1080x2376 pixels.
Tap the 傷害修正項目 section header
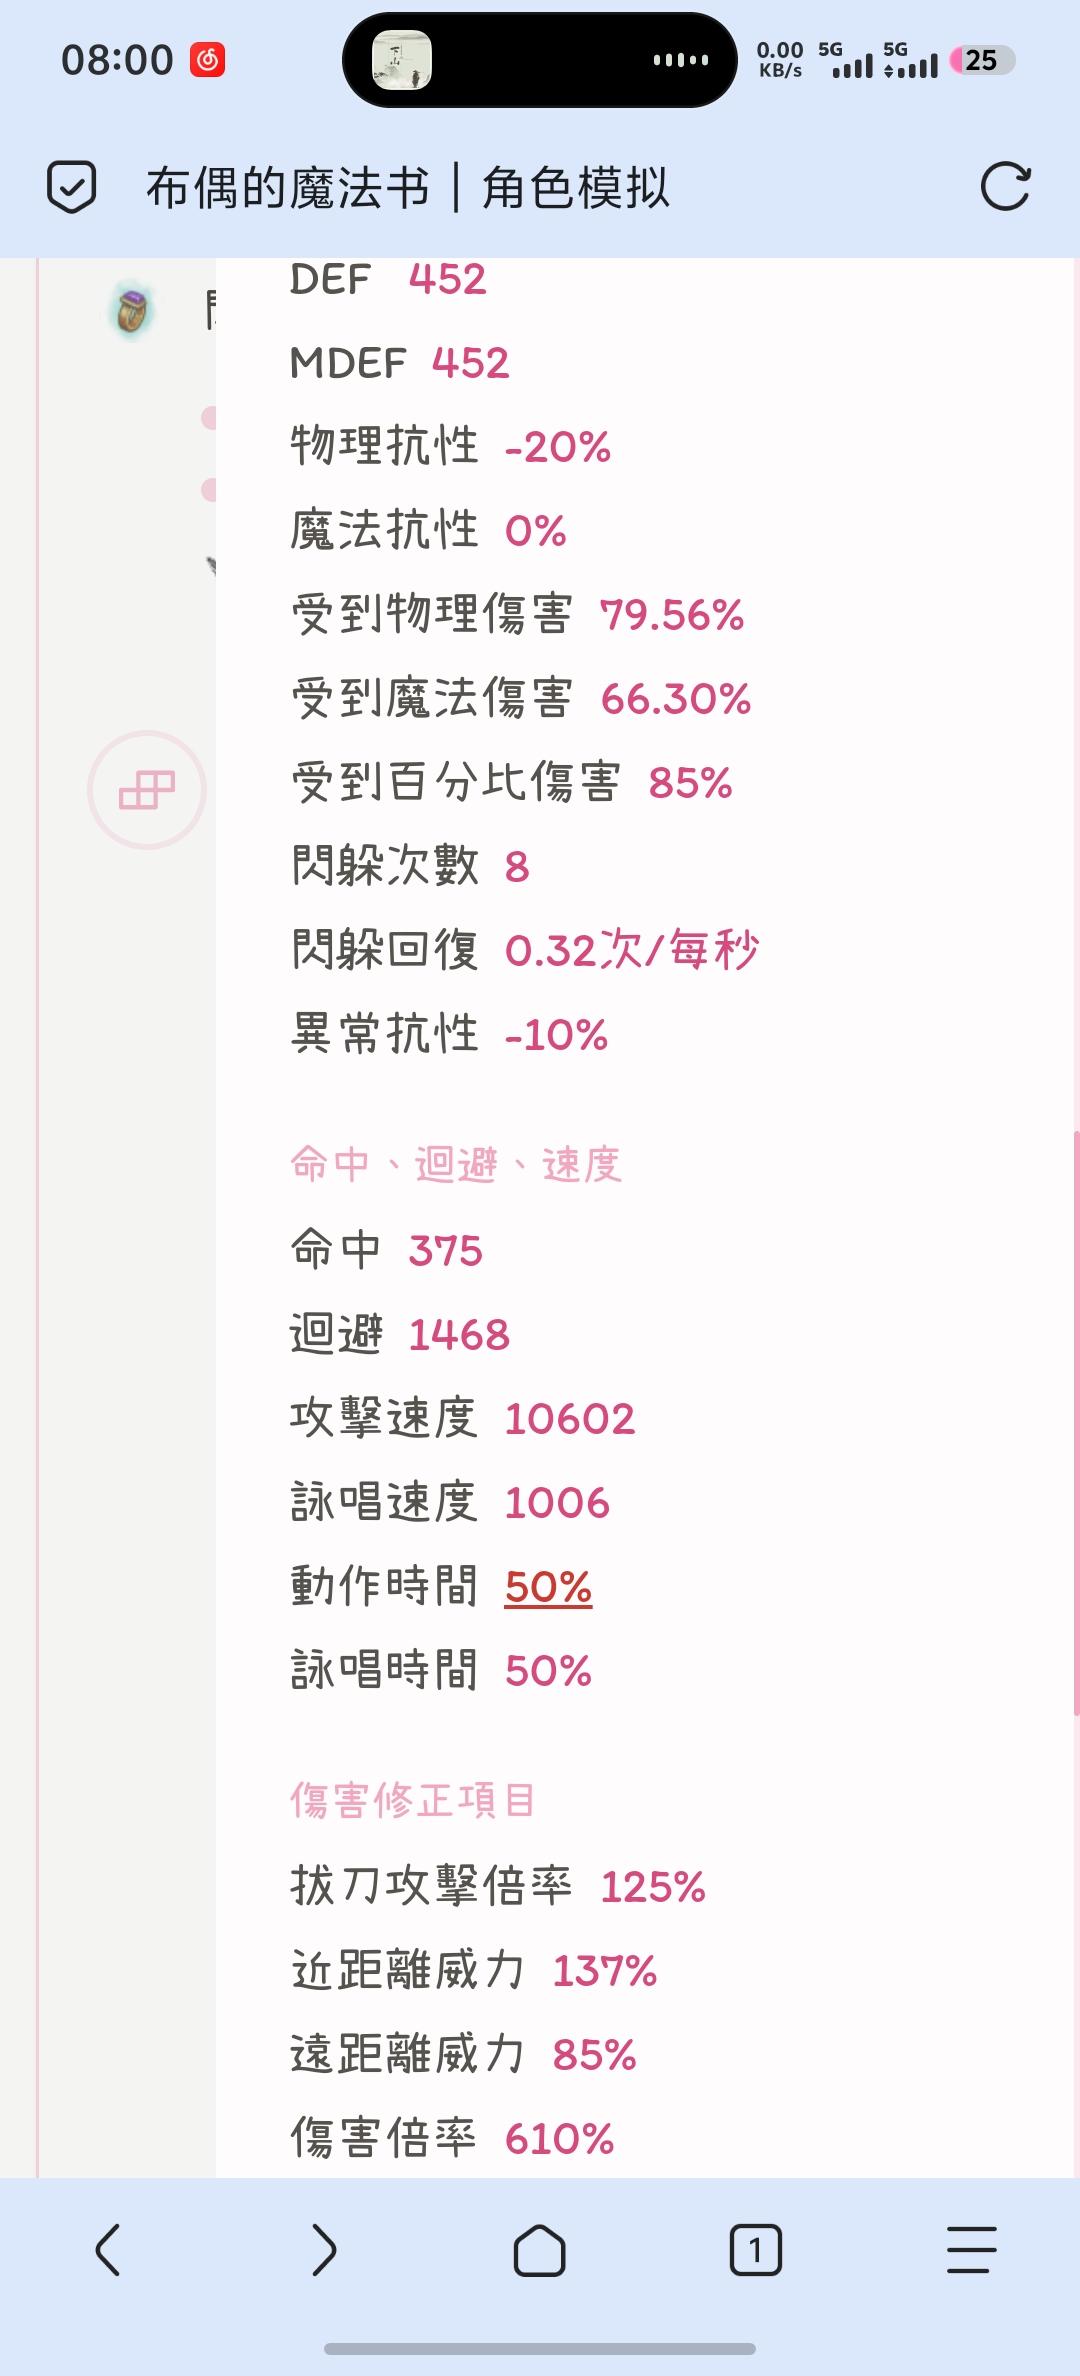412,1801
